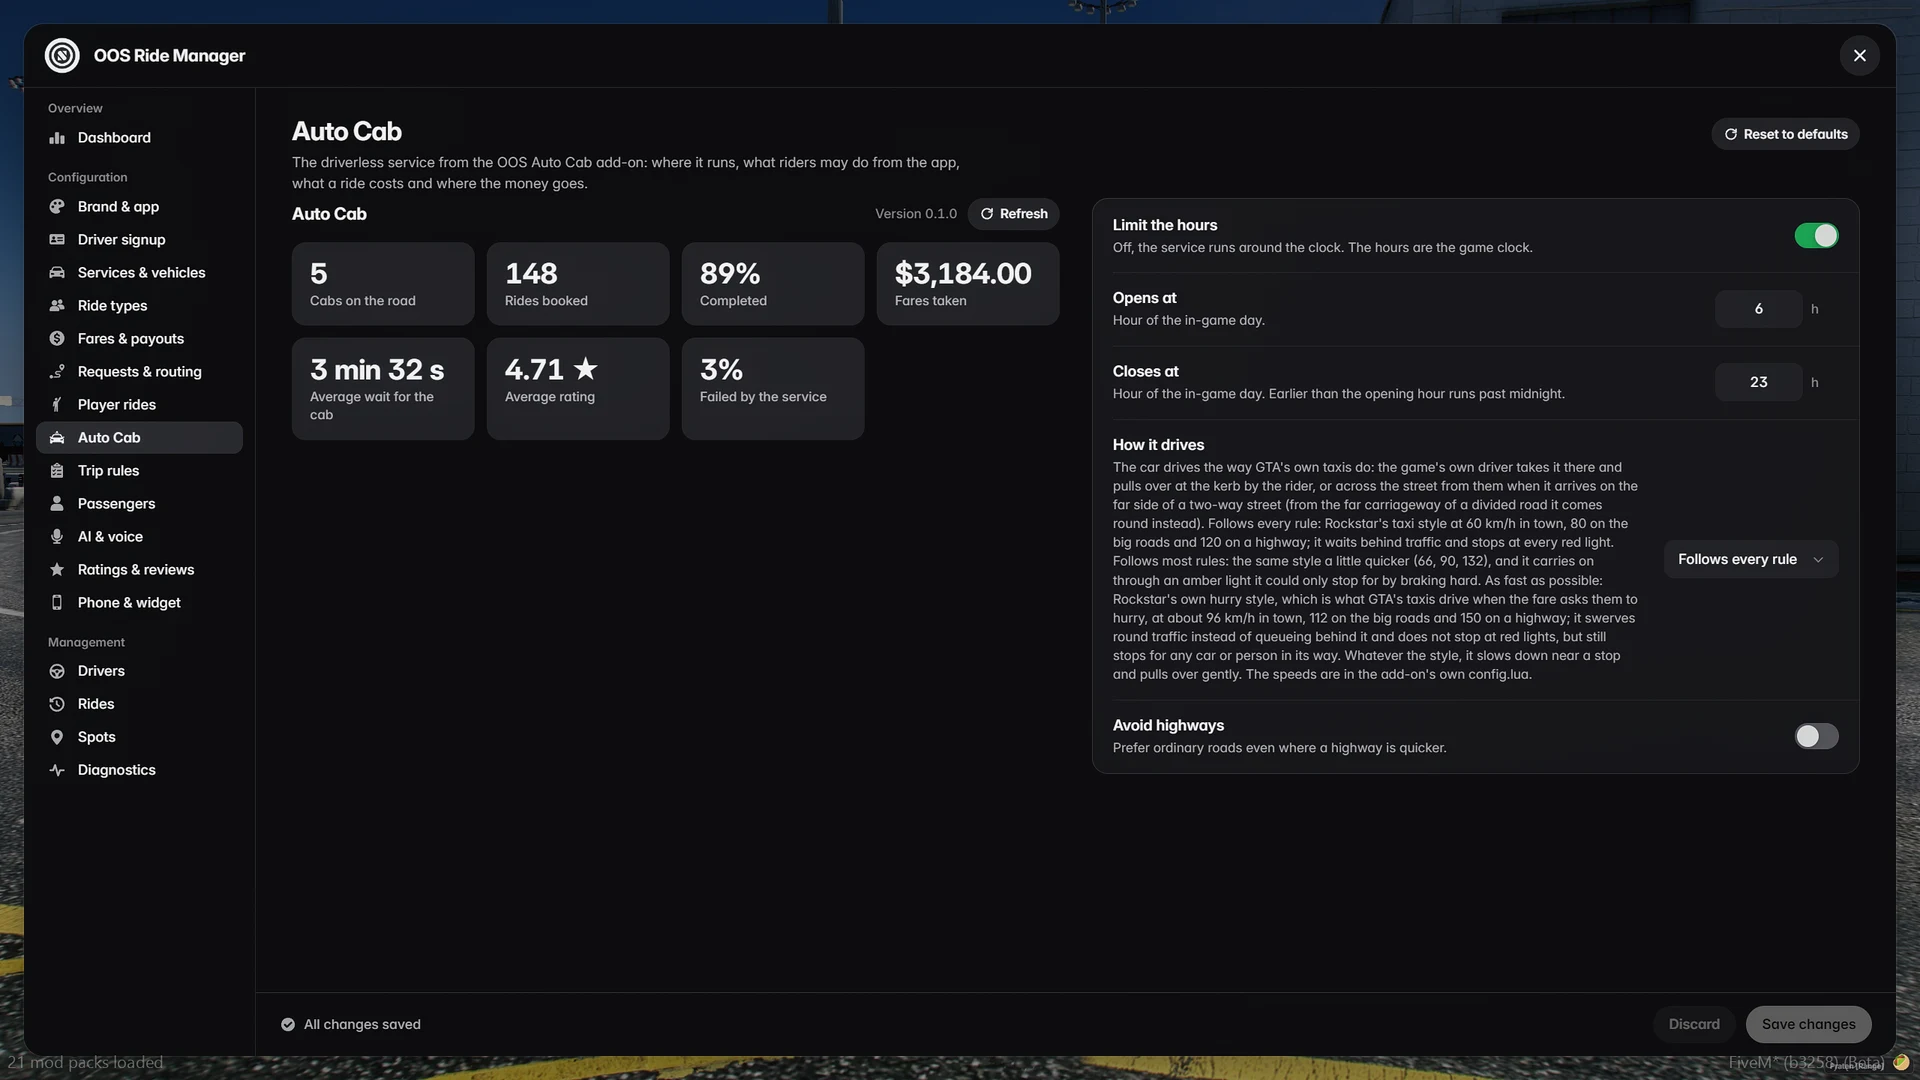1920x1080 pixels.
Task: Click the OOS Ride Manager logo
Action: pyautogui.click(x=62, y=56)
